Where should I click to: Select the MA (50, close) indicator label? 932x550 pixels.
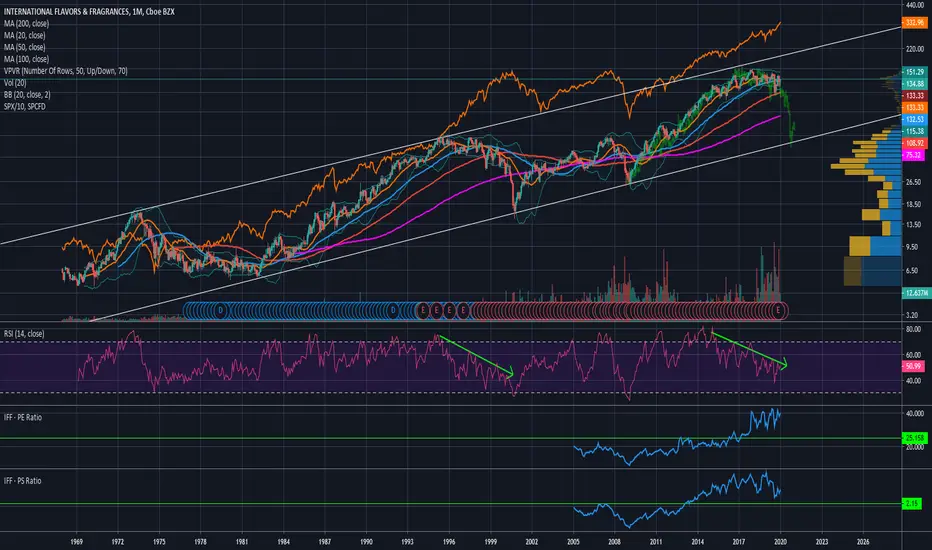click(x=24, y=48)
